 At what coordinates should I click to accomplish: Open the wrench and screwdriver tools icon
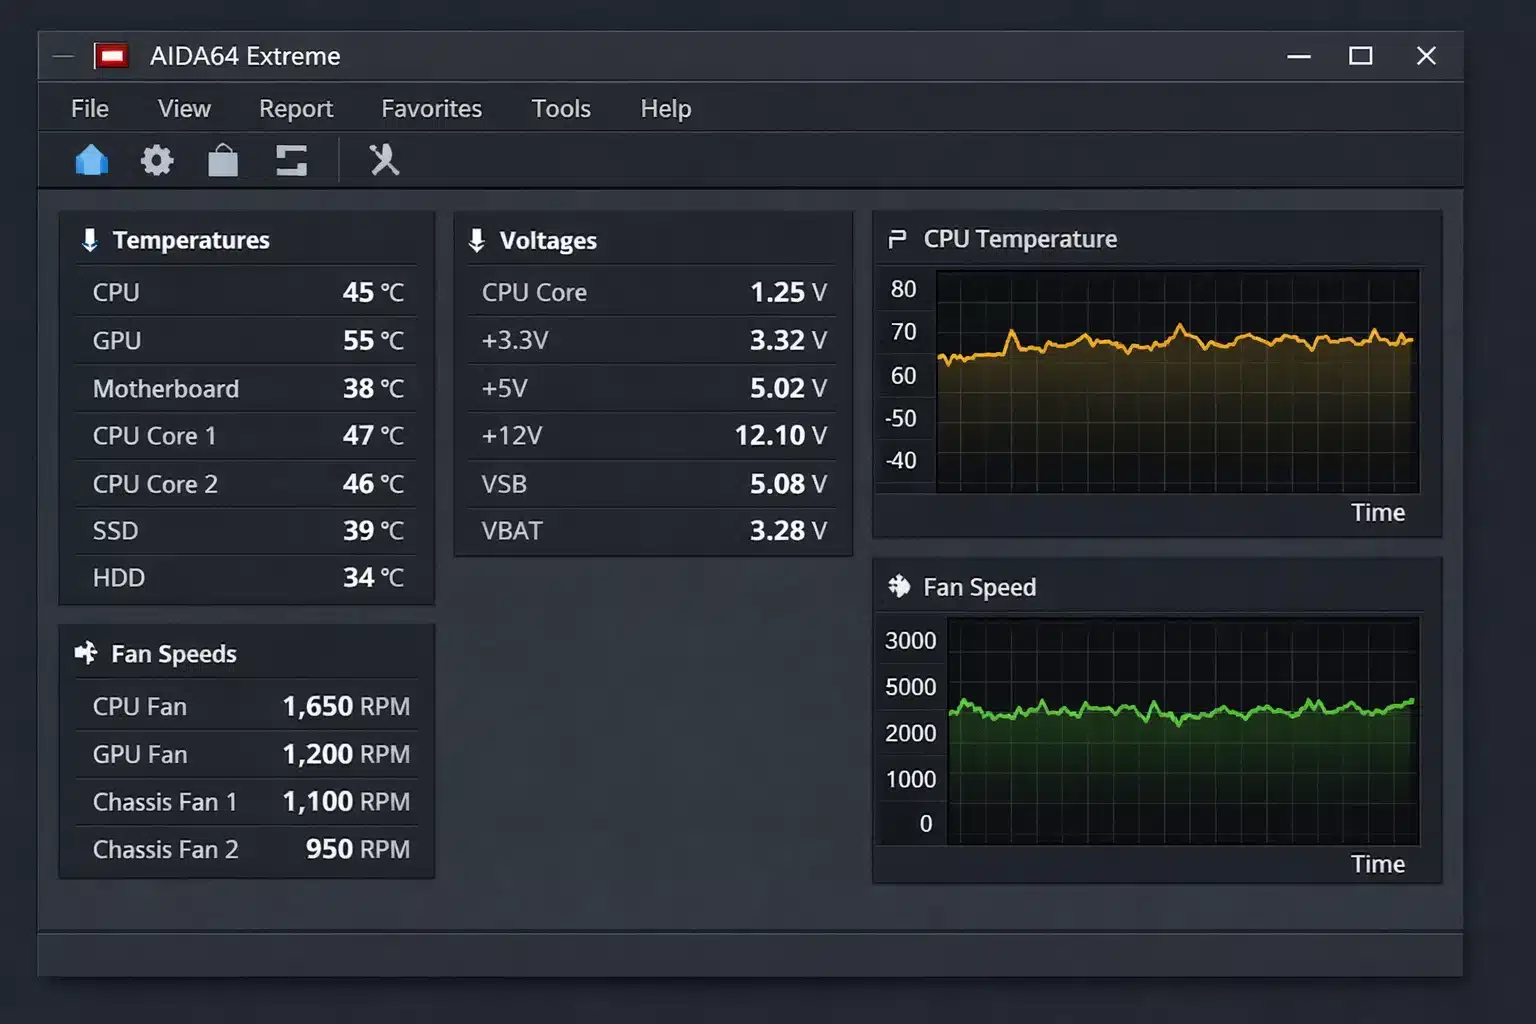tap(384, 160)
